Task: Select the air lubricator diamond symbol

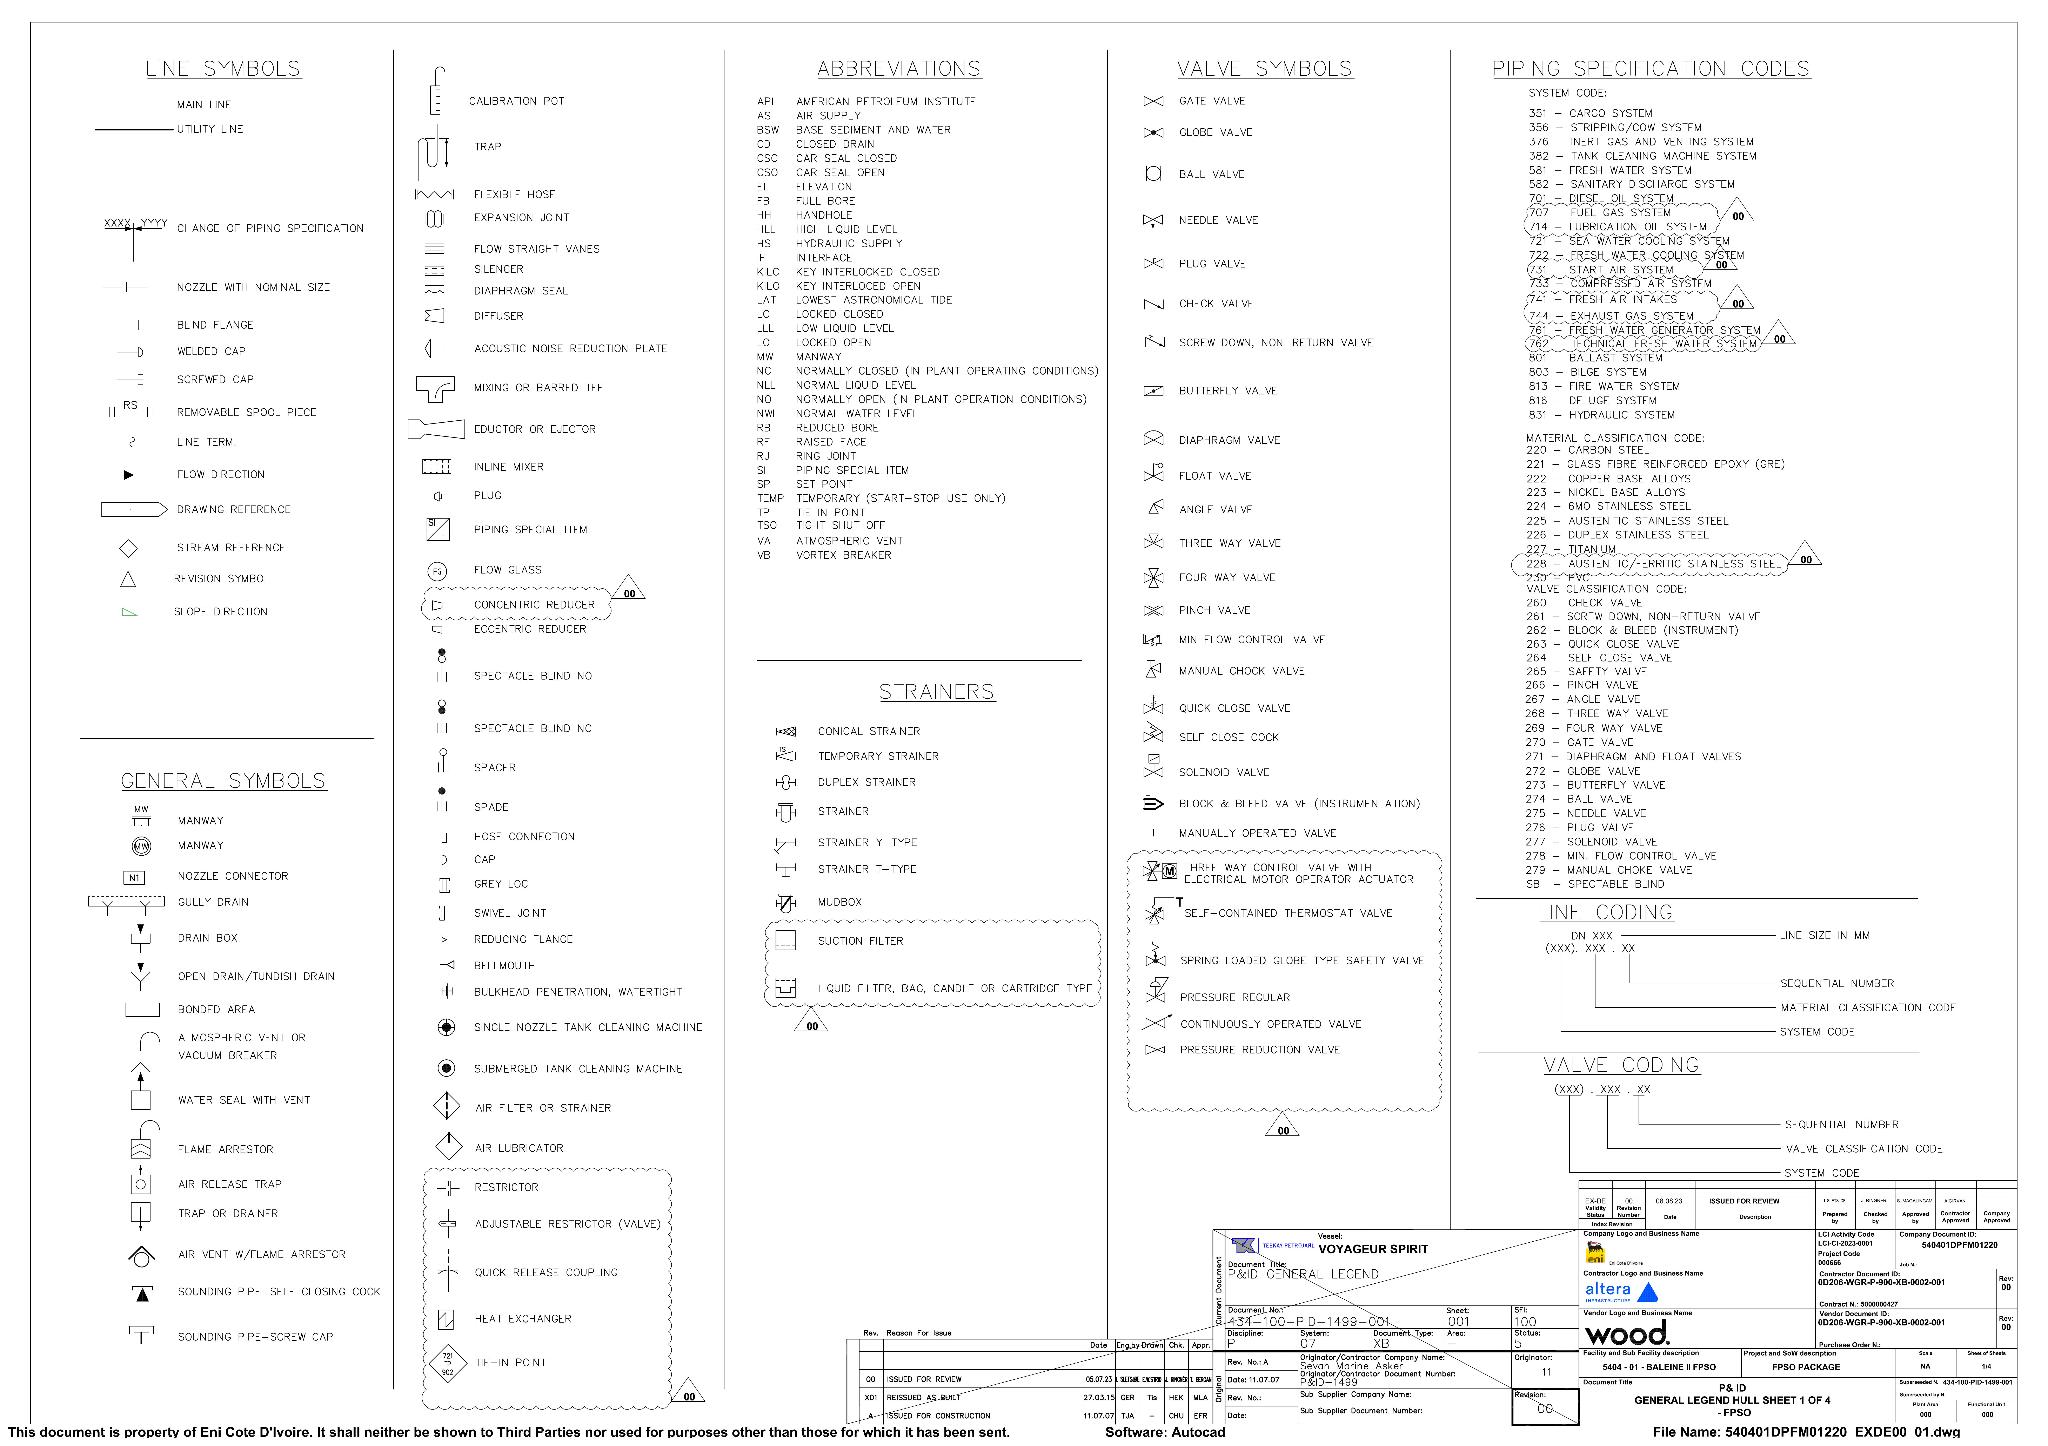Action: (448, 1146)
